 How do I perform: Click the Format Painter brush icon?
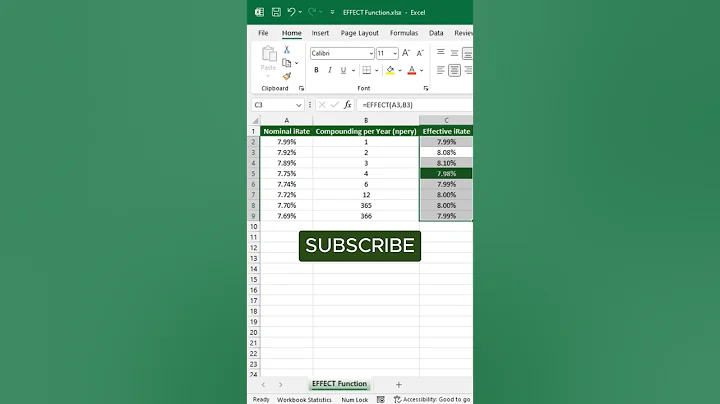[x=287, y=76]
